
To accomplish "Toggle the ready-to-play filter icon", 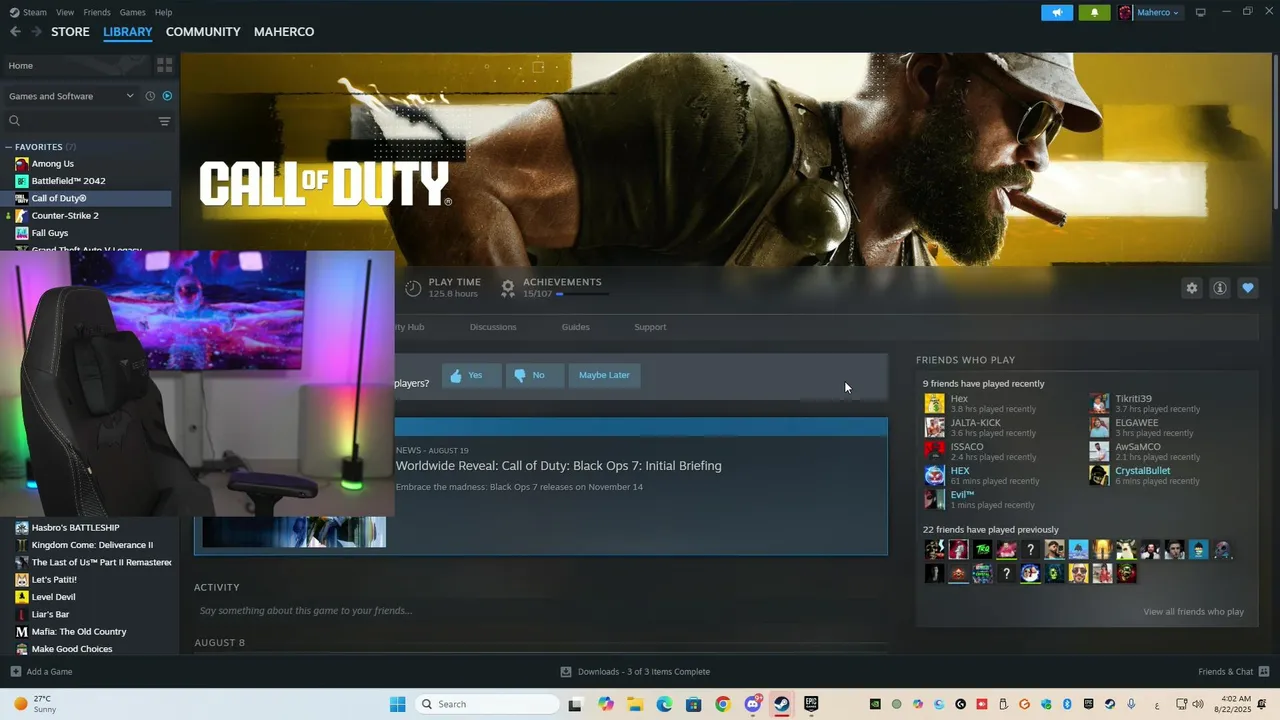I will pos(167,96).
